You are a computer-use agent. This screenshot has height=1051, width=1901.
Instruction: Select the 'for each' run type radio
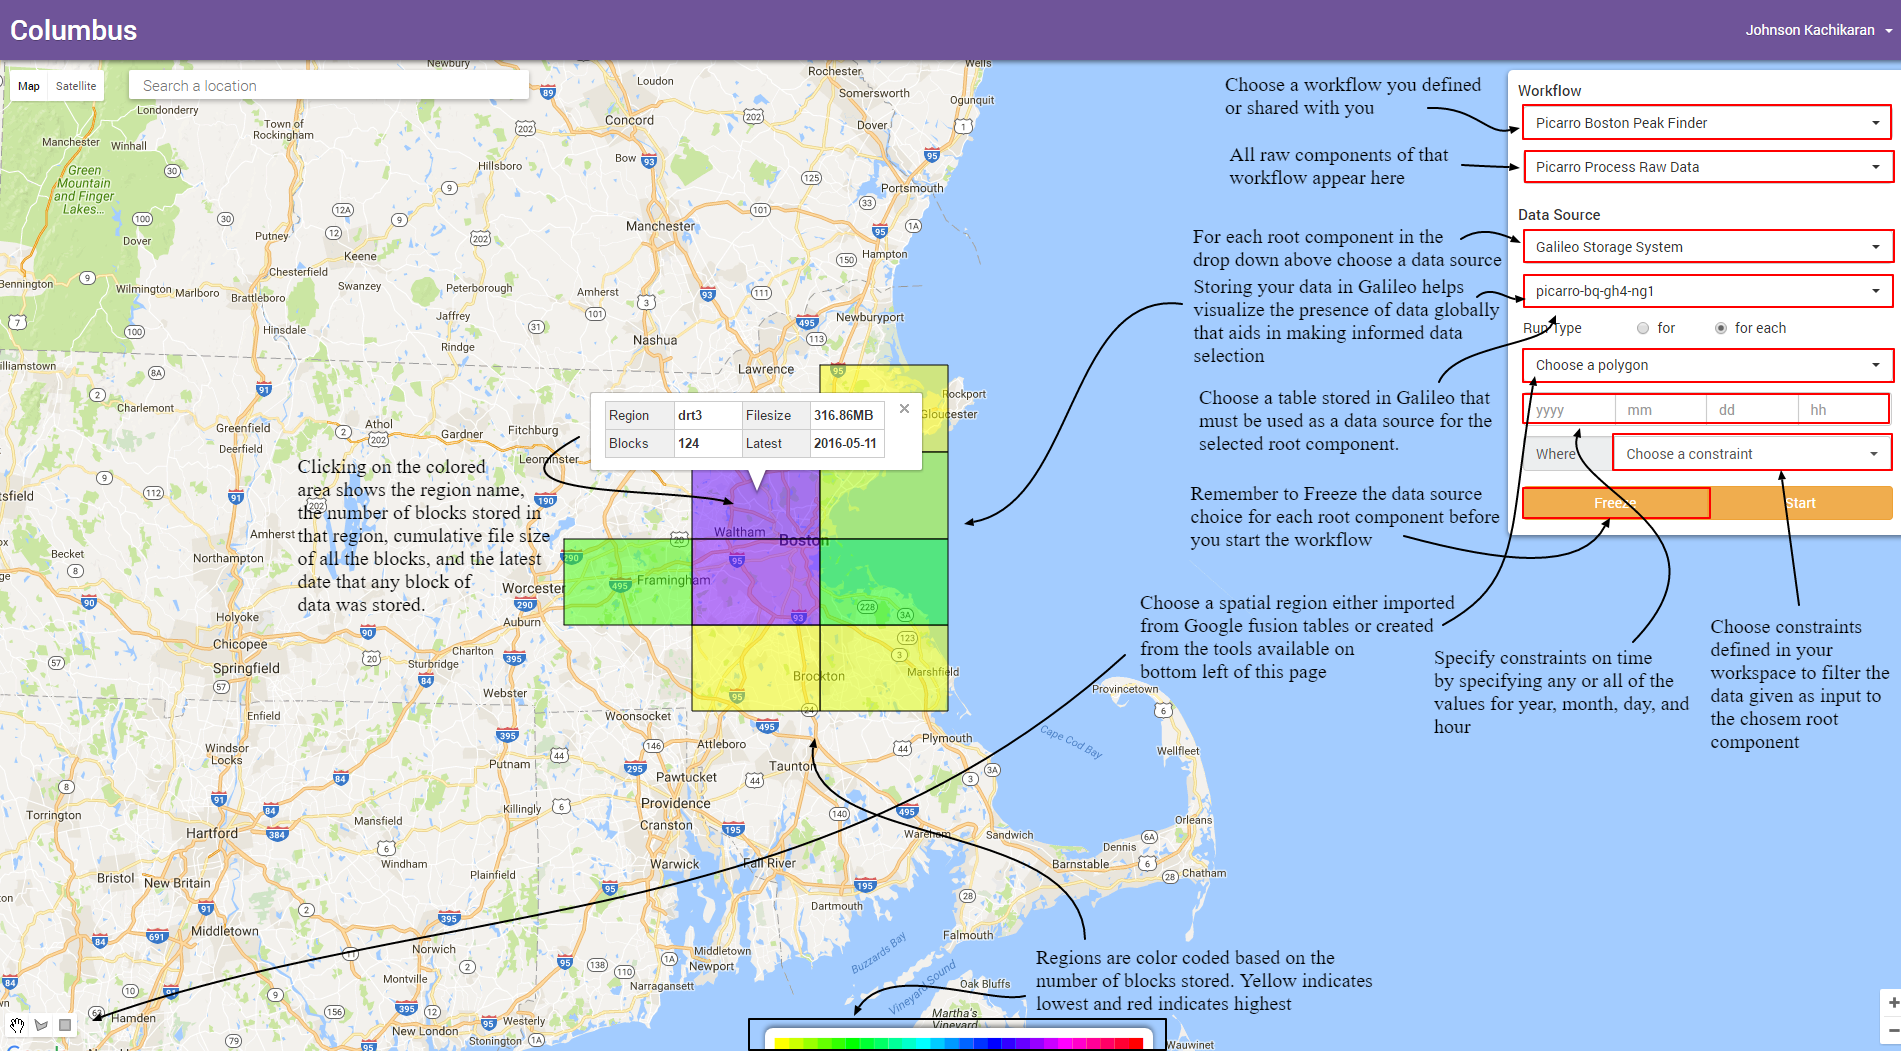[x=1721, y=328]
